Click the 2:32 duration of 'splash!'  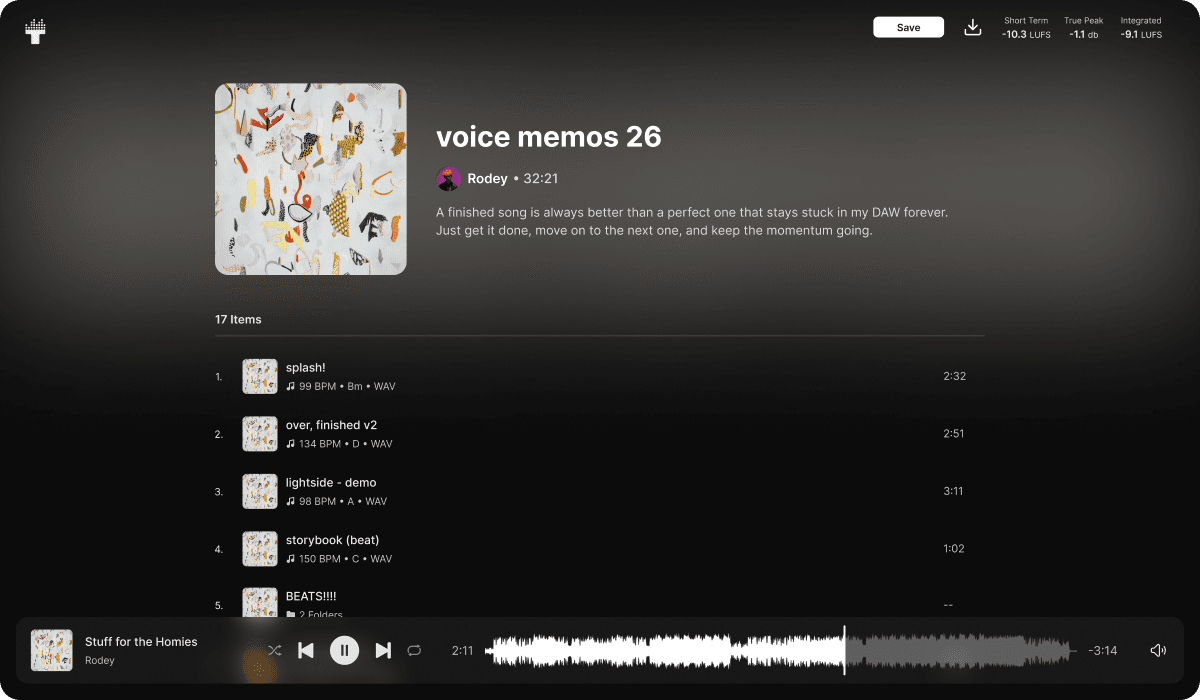point(954,377)
